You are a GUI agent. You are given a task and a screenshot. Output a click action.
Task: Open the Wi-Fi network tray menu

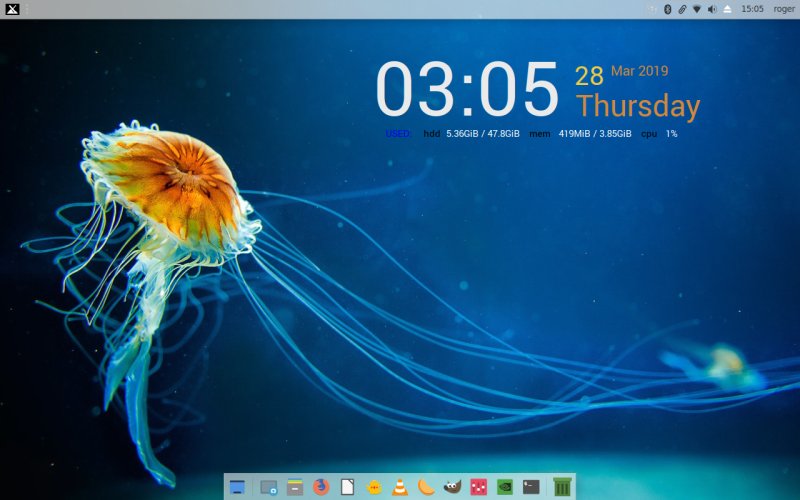697,9
